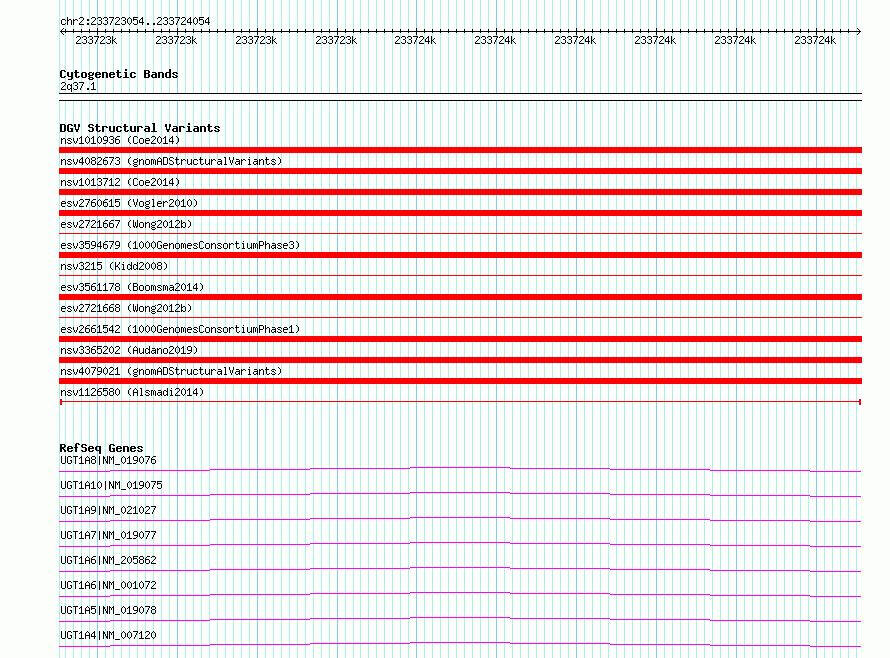Click the red bar under nsv1010936
The height and width of the screenshot is (658, 890).
(460, 150)
